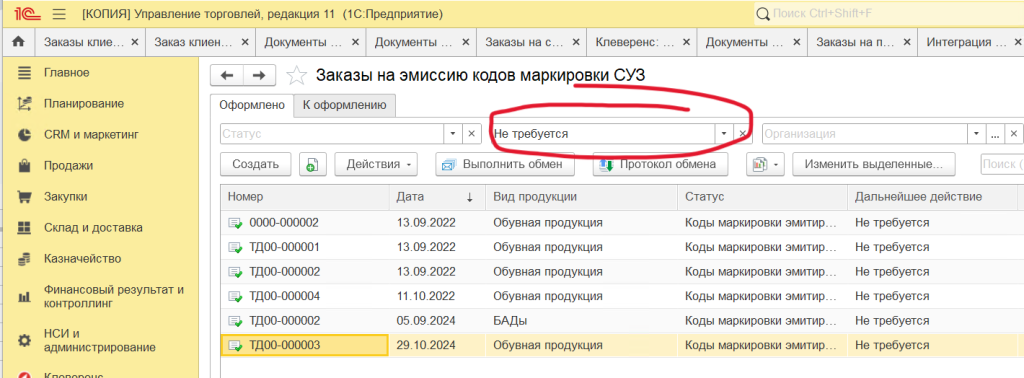Select the БАДы cell in row ТД00-000002
Screen dimensions: 1024x378
tap(581, 321)
